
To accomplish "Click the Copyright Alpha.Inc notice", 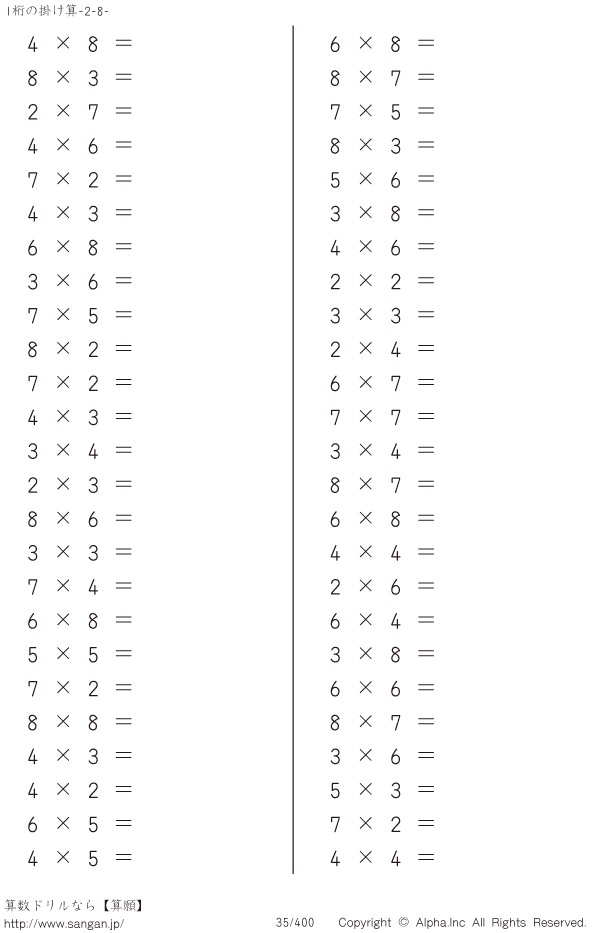I will (462, 923).
